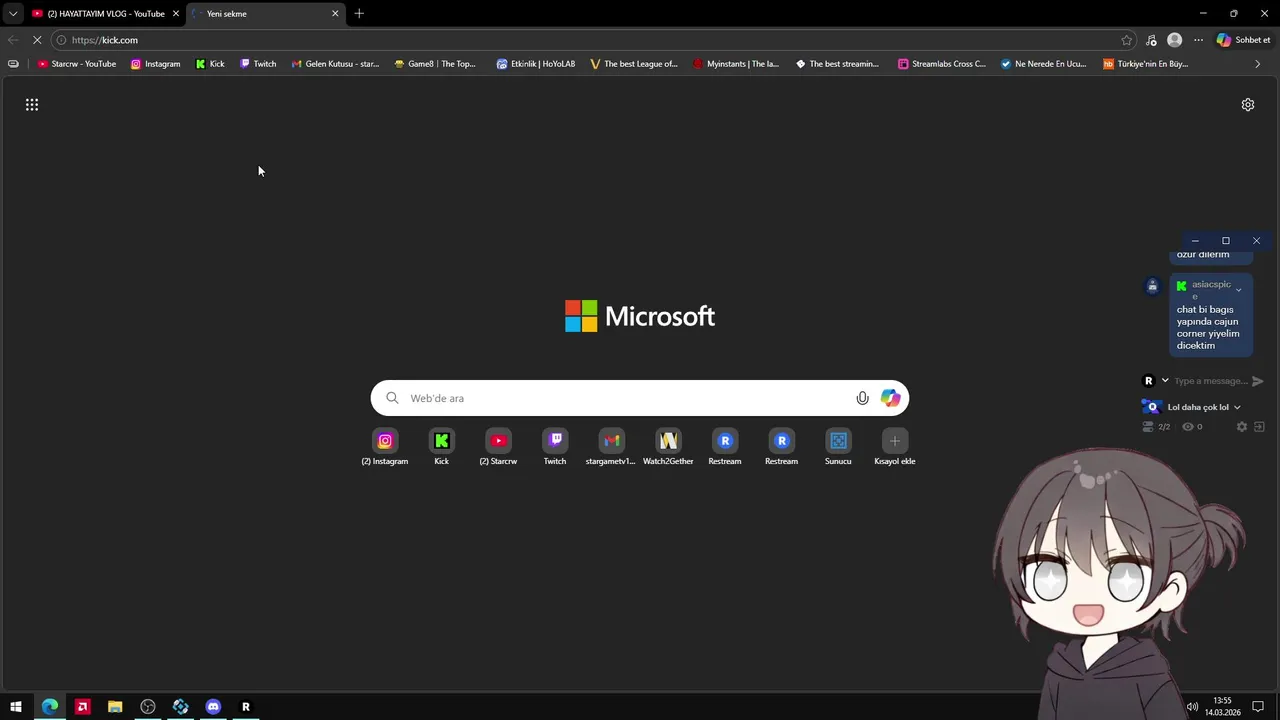The image size is (1280, 720).
Task: Add this page to favorites star
Action: 1127,40
